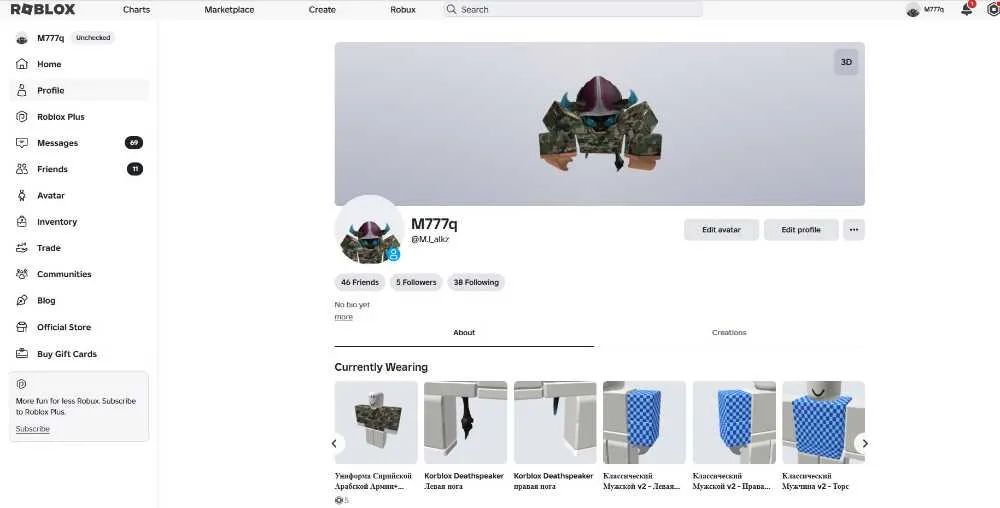Click the Robux price icon under first item
1000x508 pixels.
339,500
